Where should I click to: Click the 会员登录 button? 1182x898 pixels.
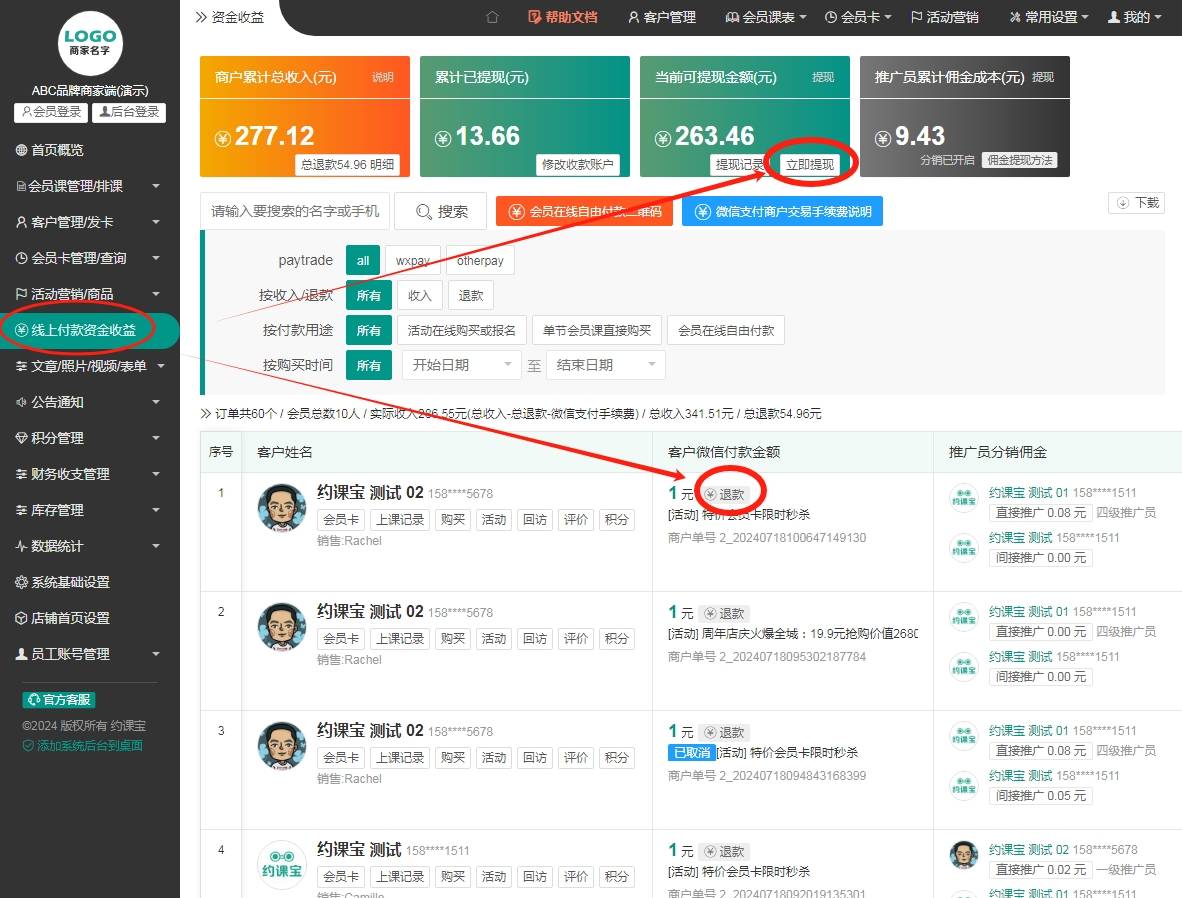click(51, 112)
